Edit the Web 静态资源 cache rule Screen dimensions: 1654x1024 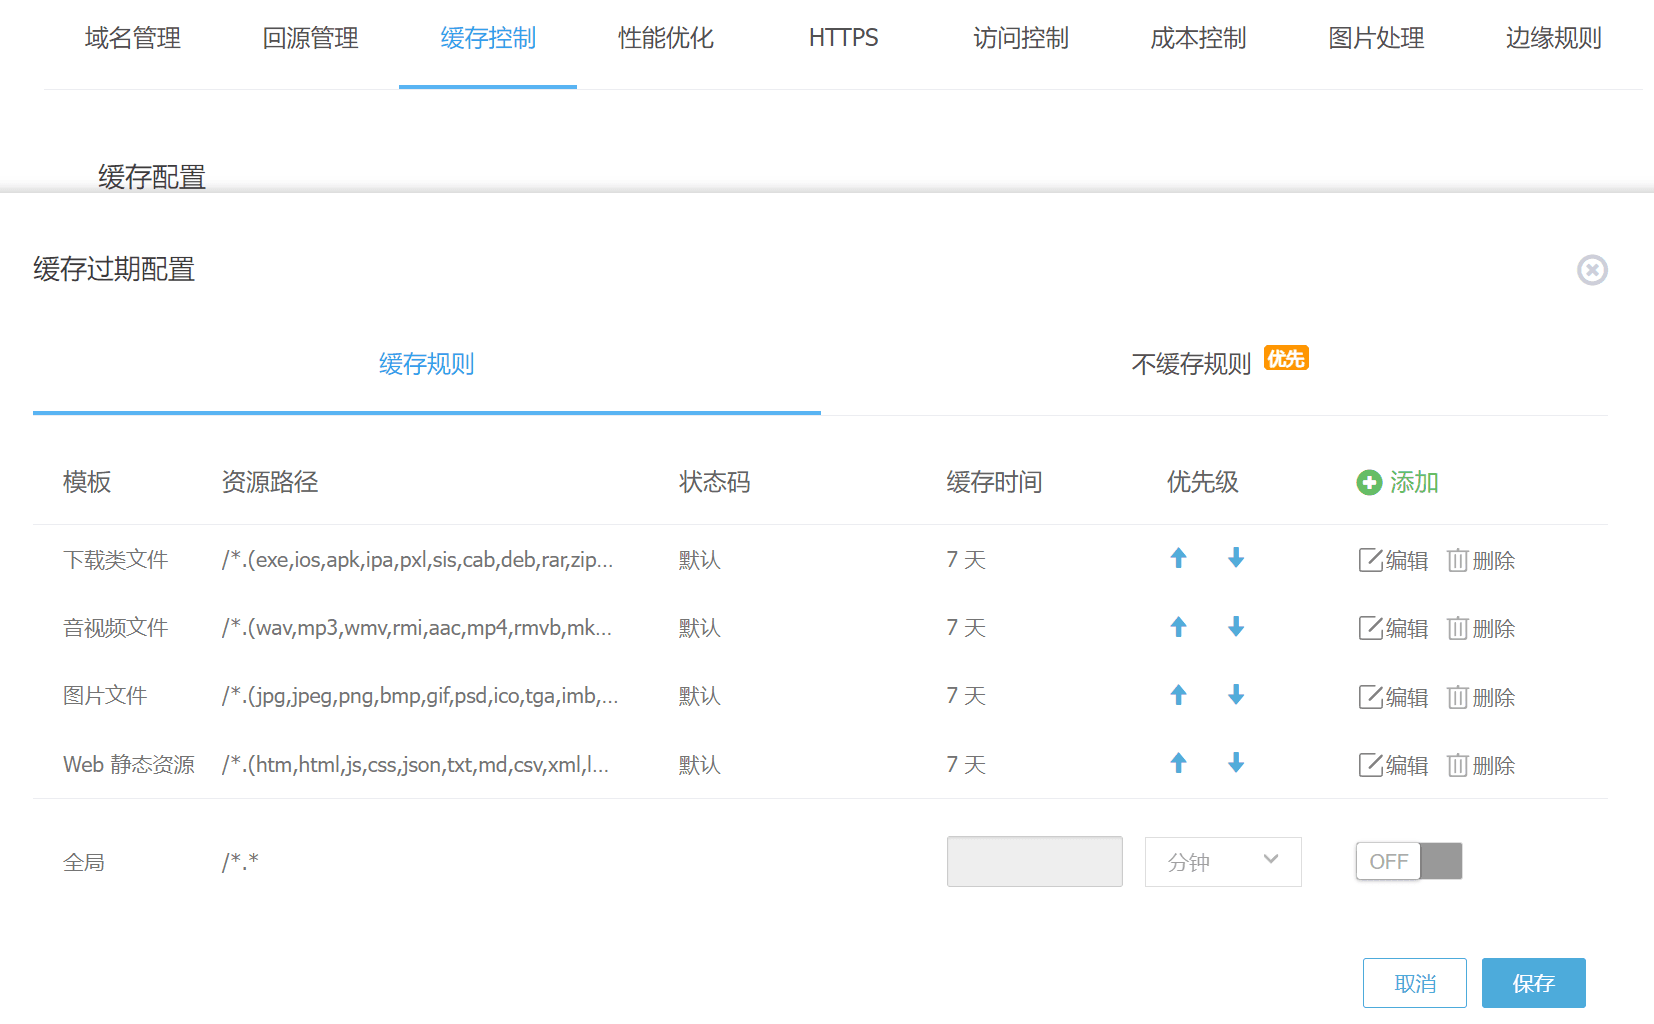point(1393,765)
